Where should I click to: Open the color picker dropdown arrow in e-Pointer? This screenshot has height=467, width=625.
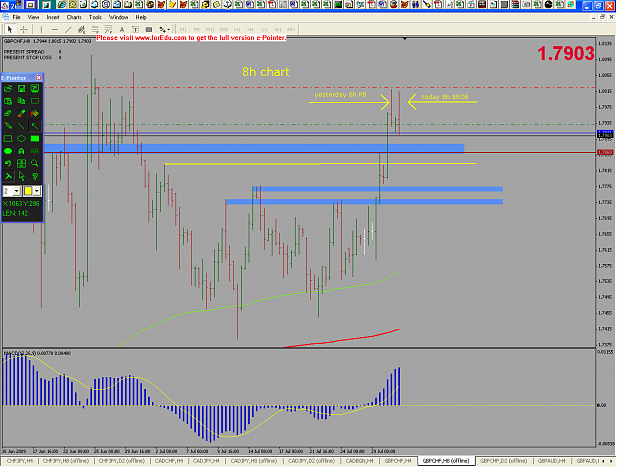pos(37,191)
